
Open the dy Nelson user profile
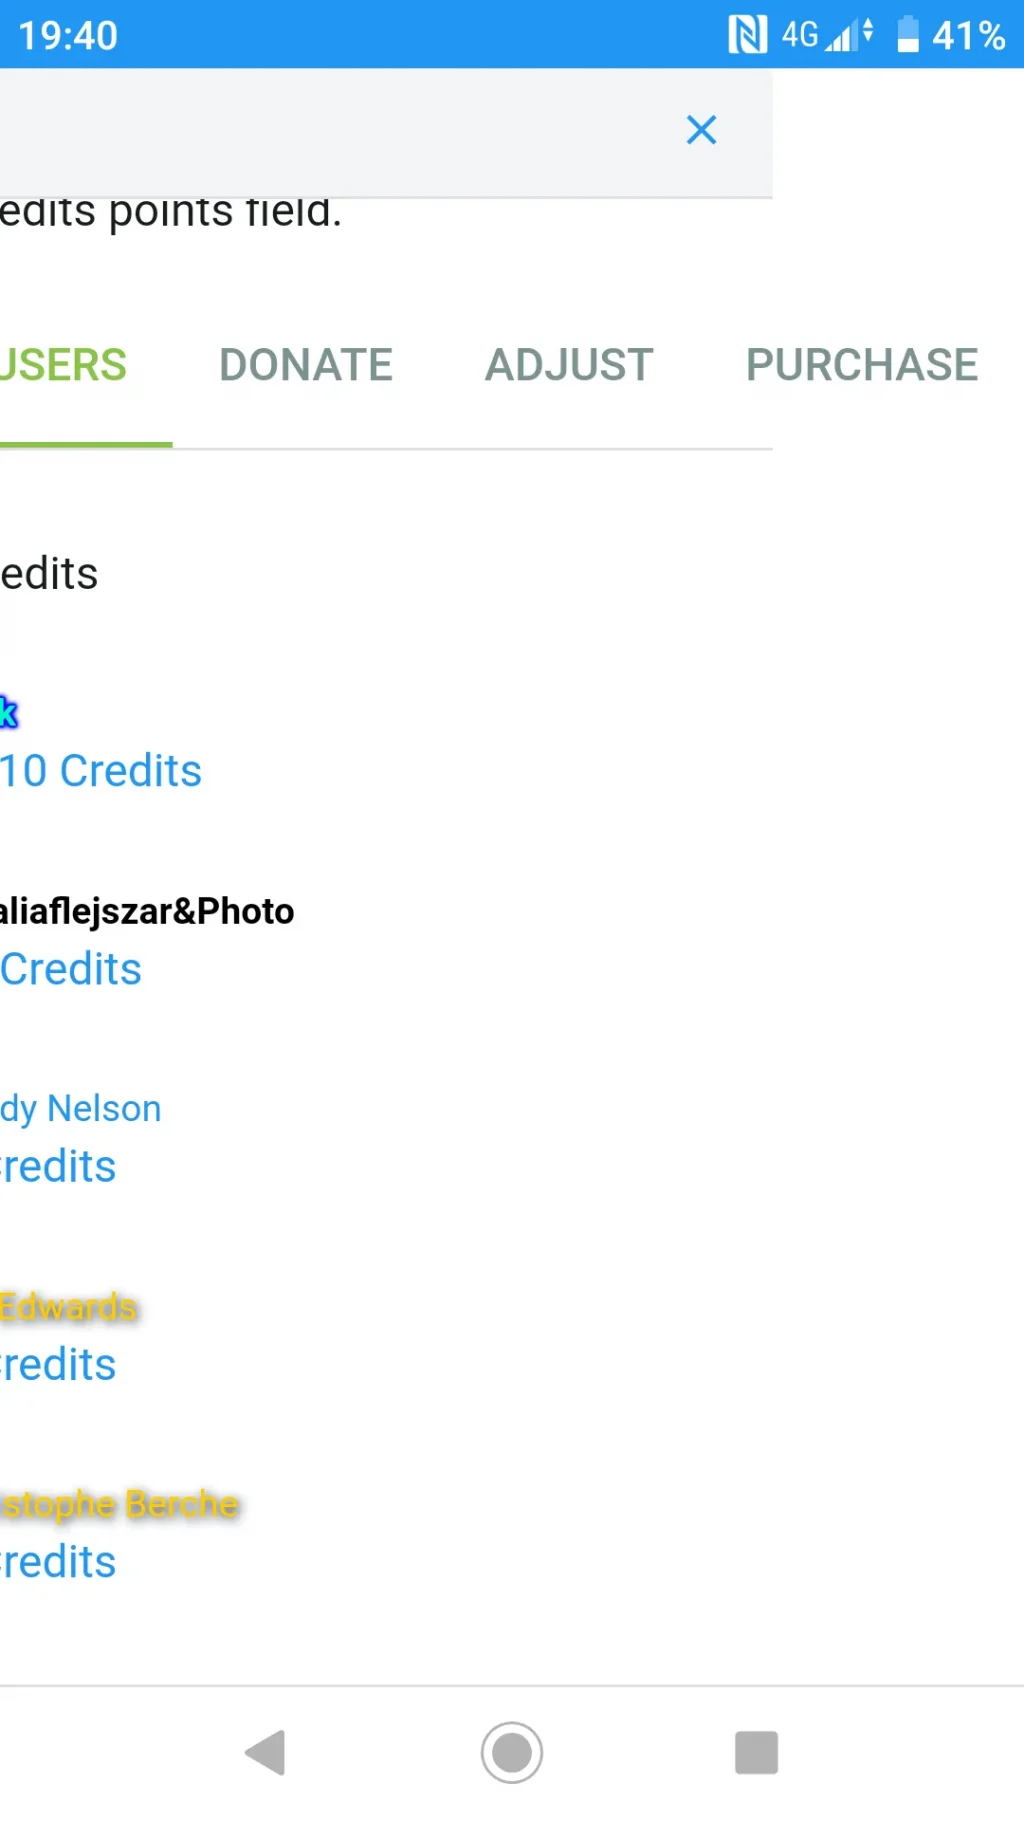click(x=81, y=1109)
